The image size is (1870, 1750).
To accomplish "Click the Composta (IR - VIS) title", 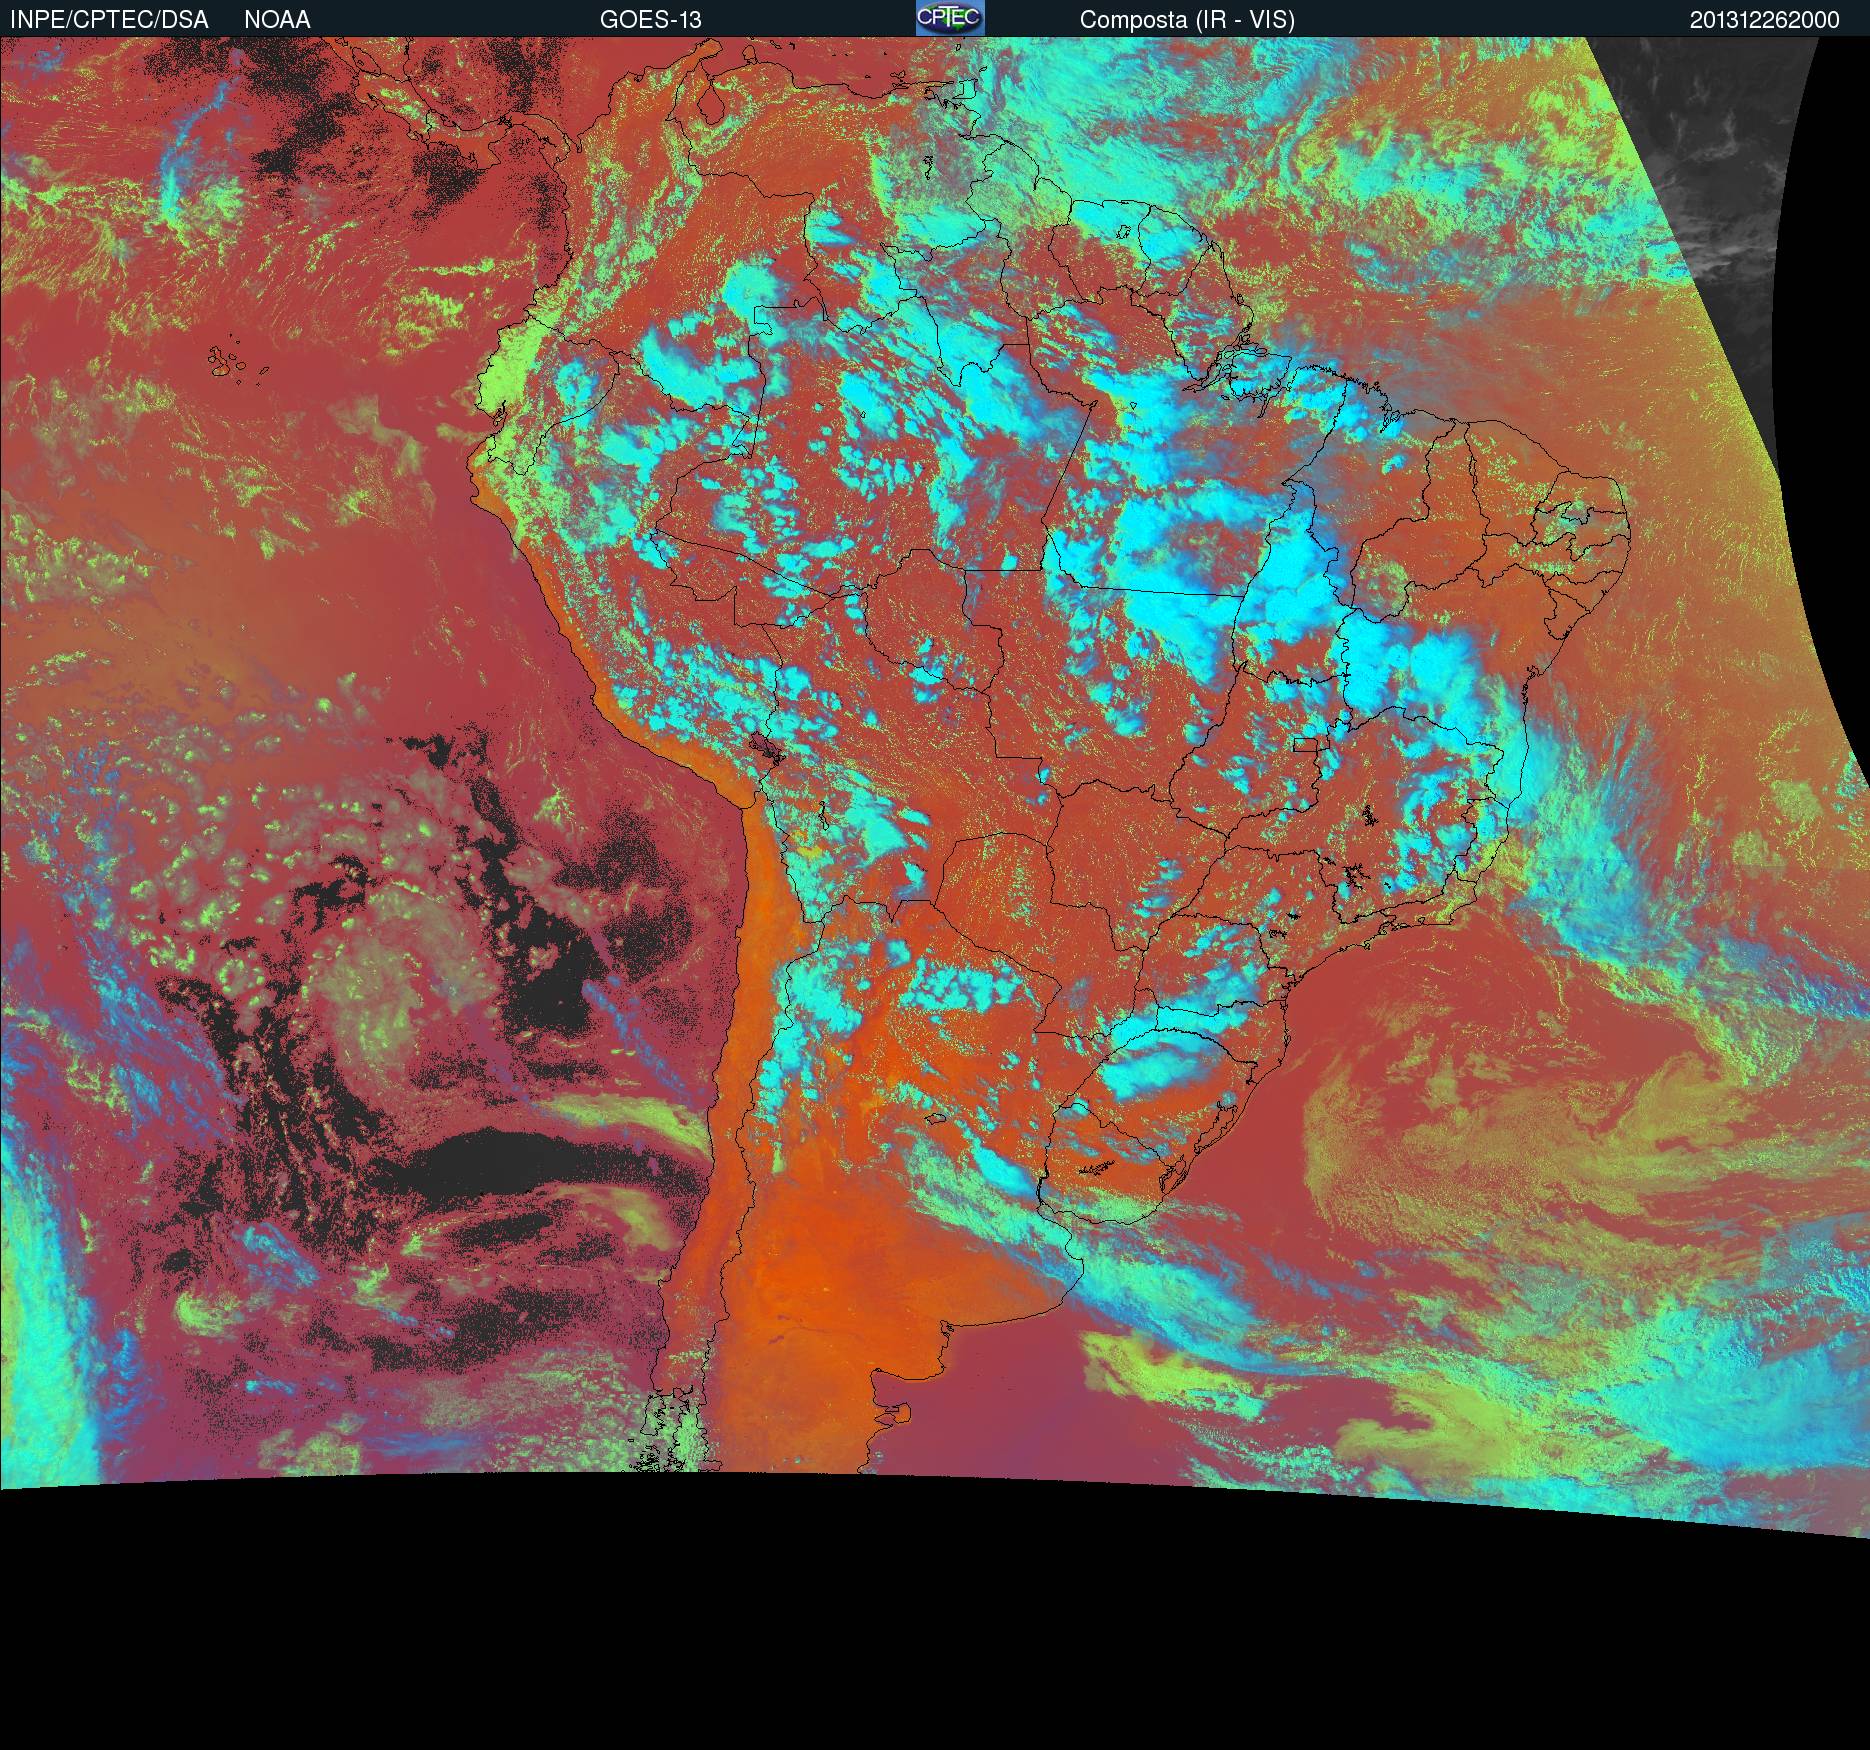I will 1187,20.
